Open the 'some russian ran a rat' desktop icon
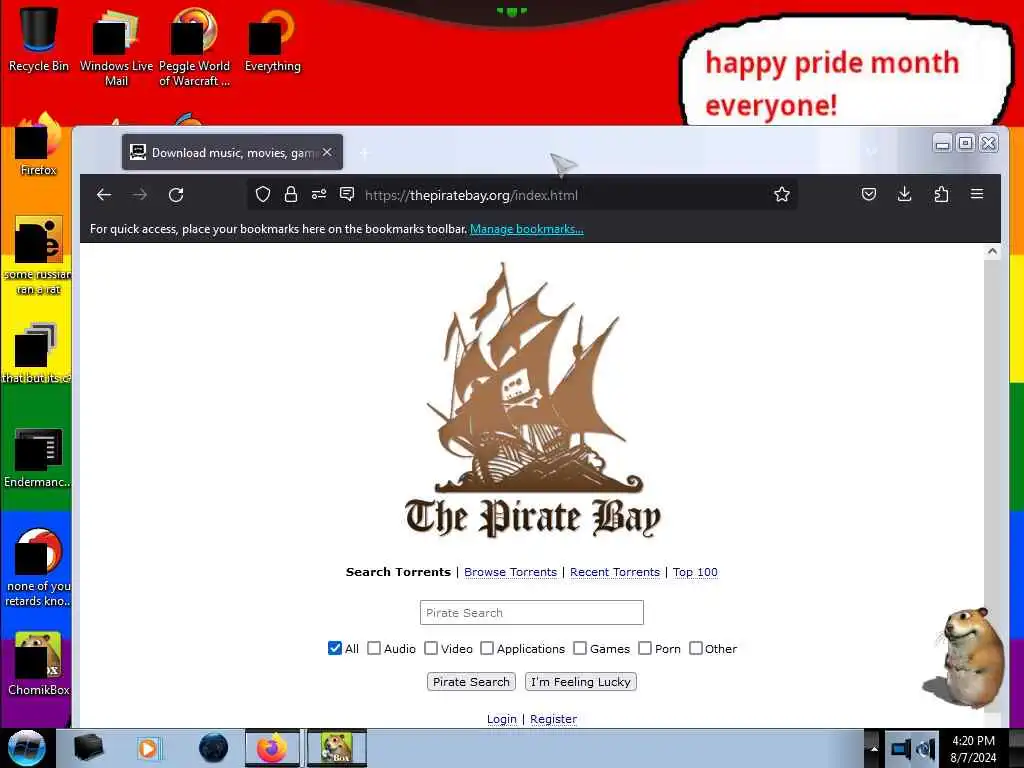 coord(39,255)
